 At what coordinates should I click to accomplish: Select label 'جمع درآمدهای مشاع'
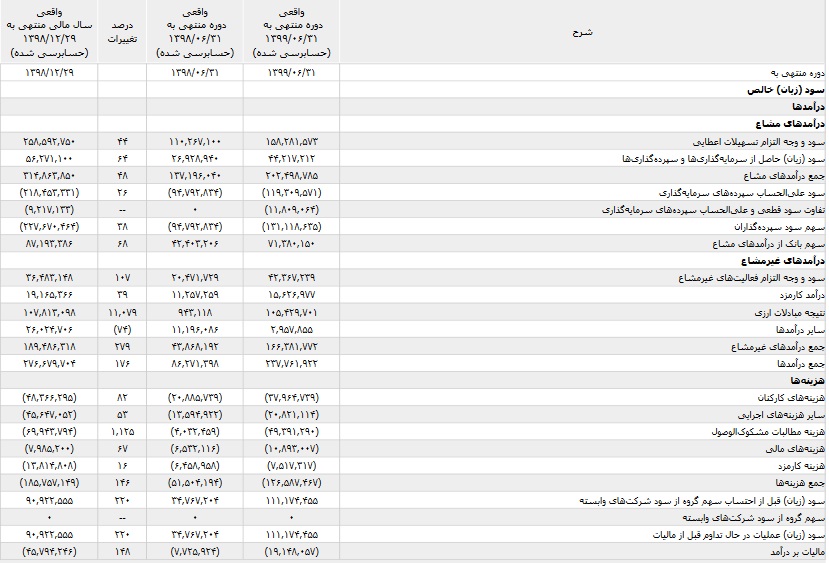pyautogui.click(x=784, y=176)
